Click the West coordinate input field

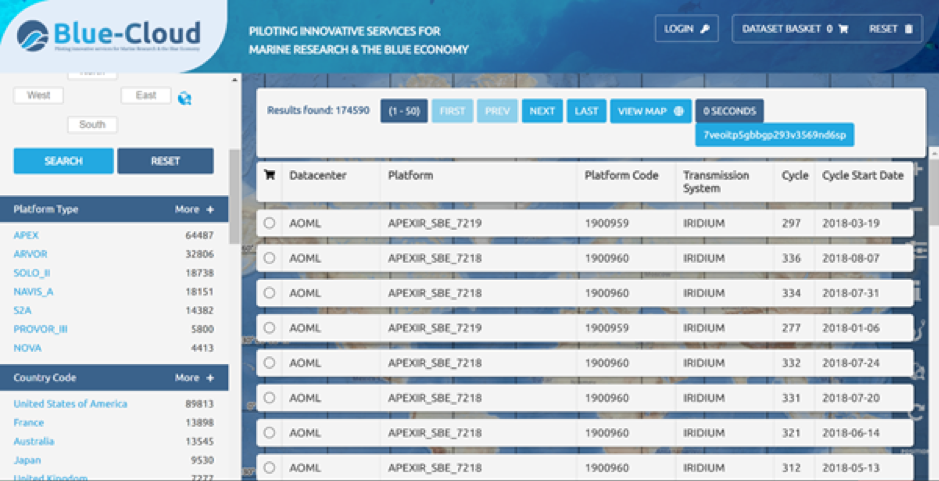[38, 96]
